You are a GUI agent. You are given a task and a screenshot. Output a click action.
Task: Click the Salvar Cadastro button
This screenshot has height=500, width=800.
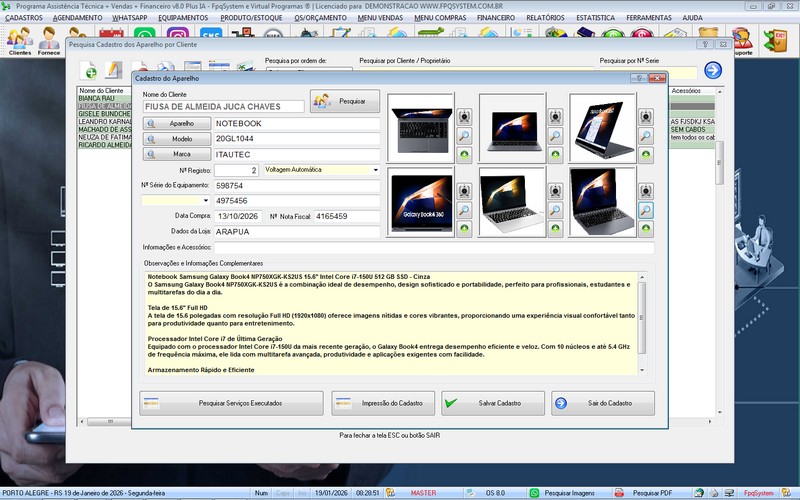(x=493, y=403)
